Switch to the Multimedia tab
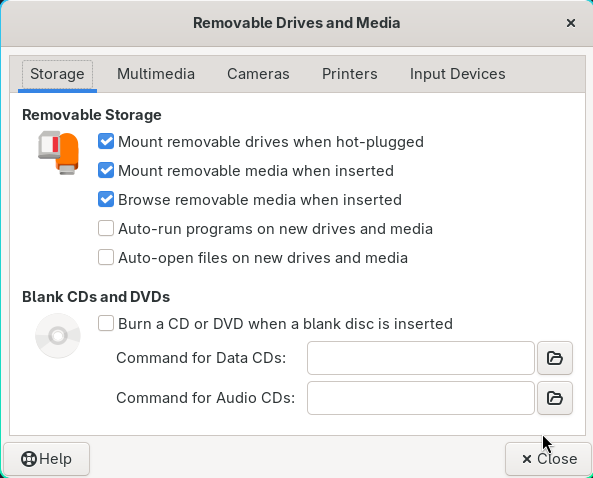The width and height of the screenshot is (593, 478). click(x=156, y=74)
